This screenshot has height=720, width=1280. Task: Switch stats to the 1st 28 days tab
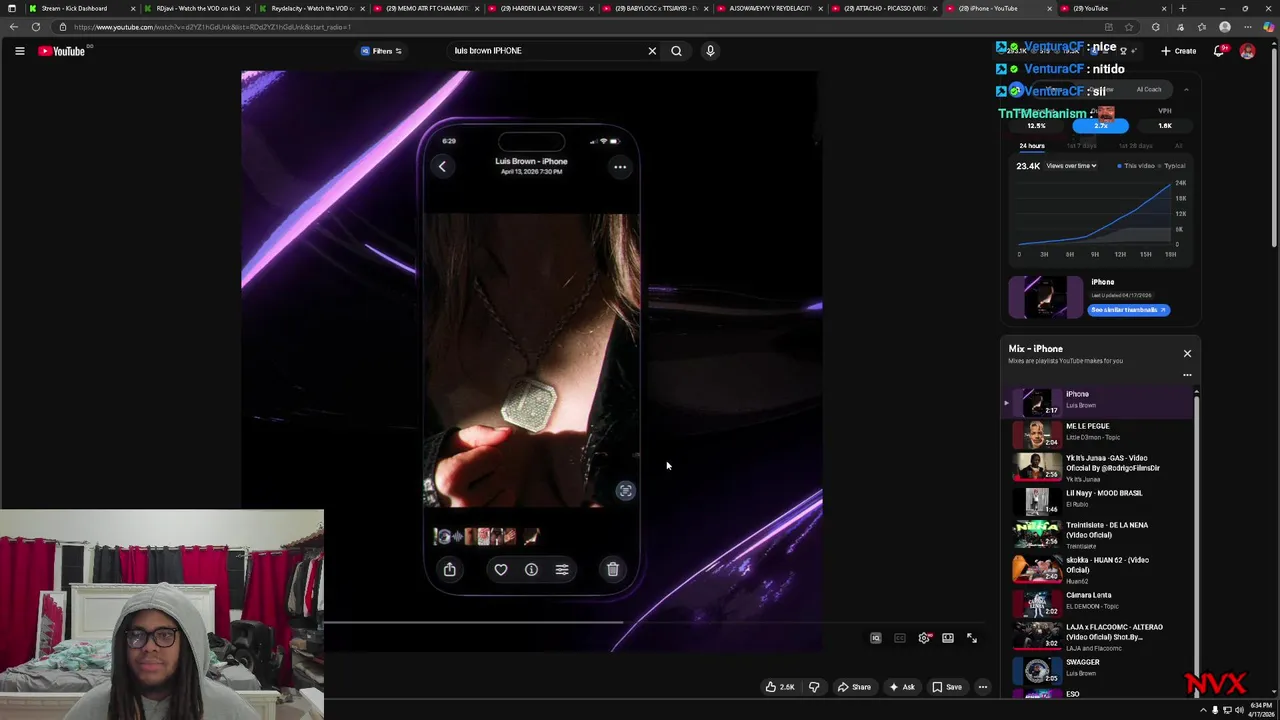click(x=1135, y=146)
